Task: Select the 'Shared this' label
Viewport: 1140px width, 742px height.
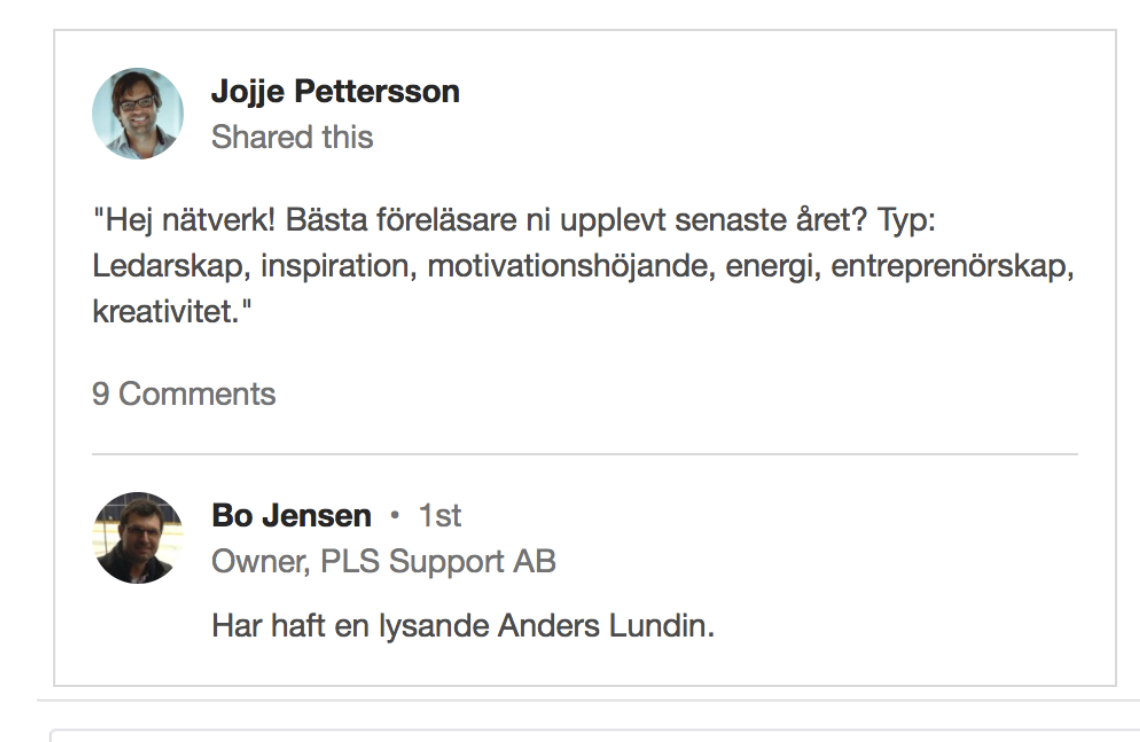Action: point(292,137)
